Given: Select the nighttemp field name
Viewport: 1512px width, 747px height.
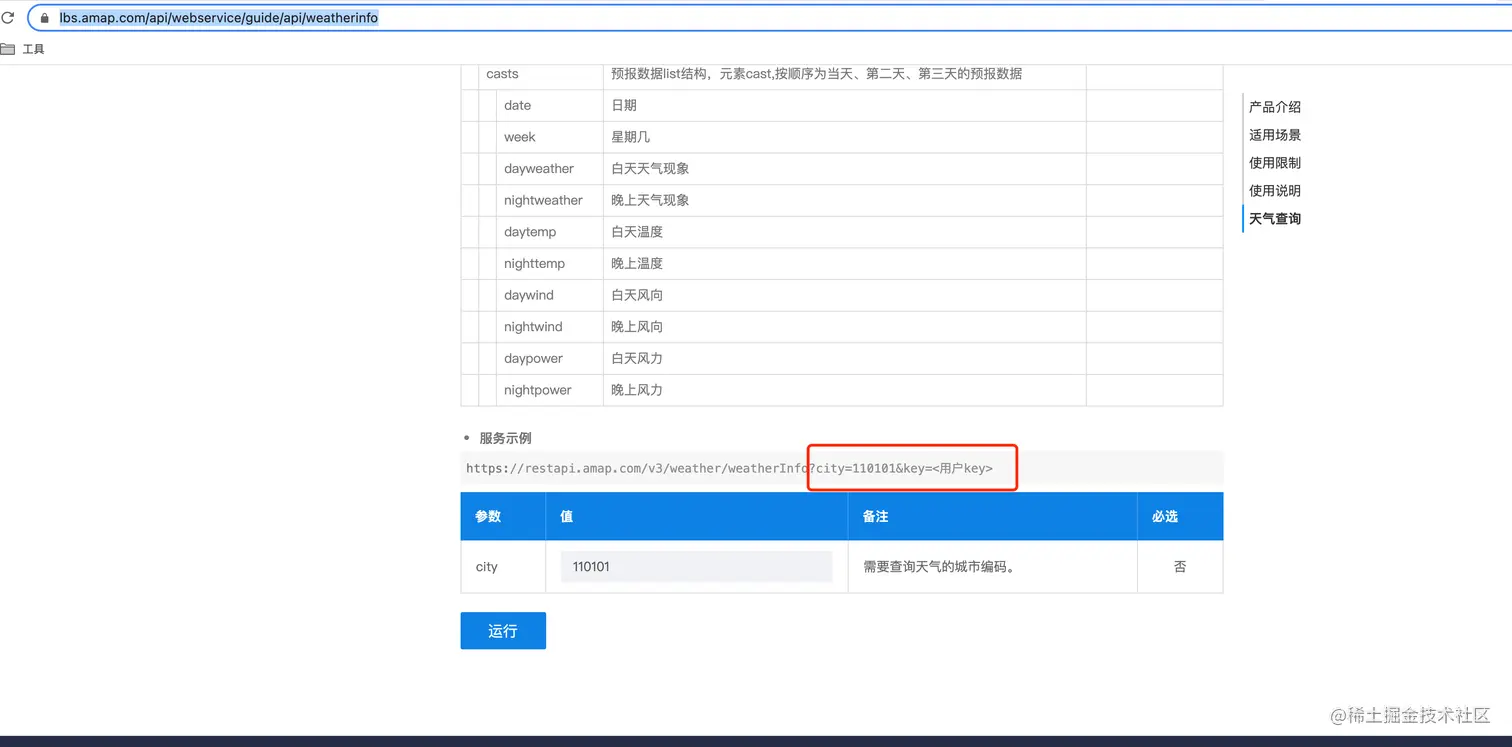Looking at the screenshot, I should pyautogui.click(x=534, y=264).
